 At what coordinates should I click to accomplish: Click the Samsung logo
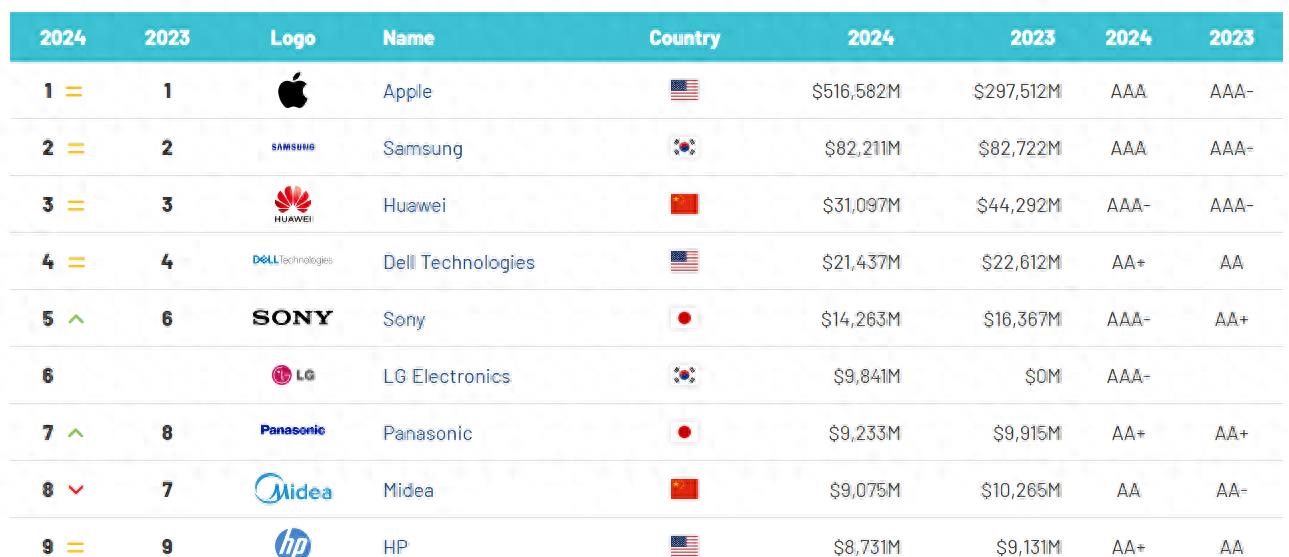pyautogui.click(x=293, y=148)
